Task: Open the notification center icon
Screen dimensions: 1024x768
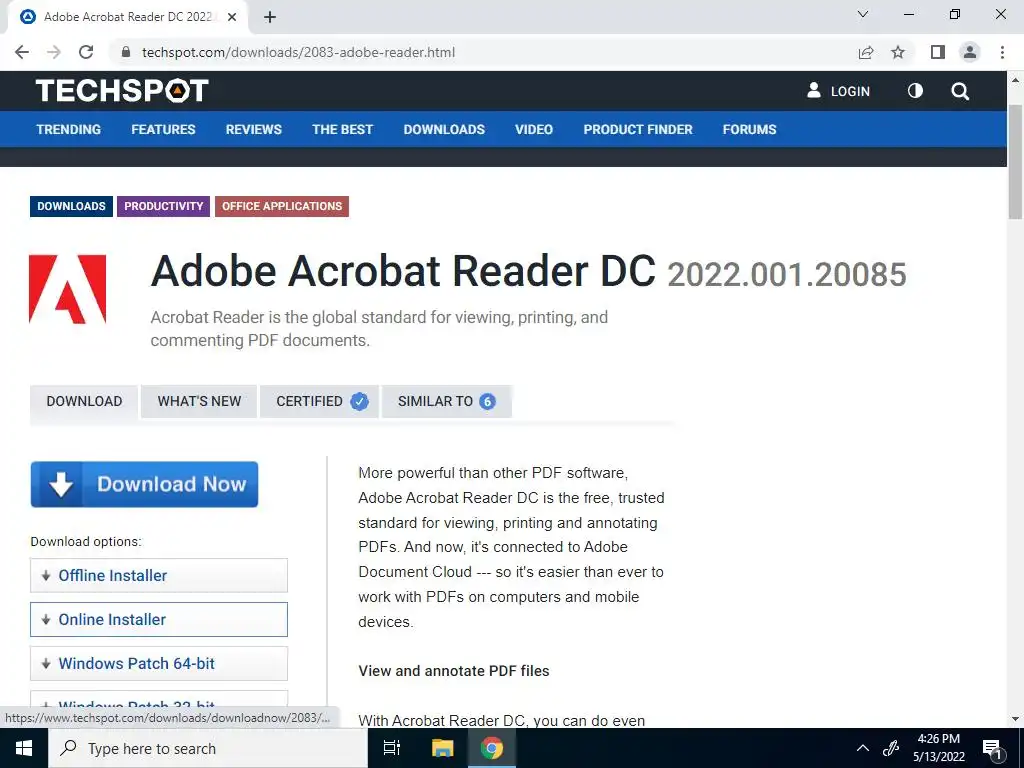Action: pyautogui.click(x=992, y=748)
